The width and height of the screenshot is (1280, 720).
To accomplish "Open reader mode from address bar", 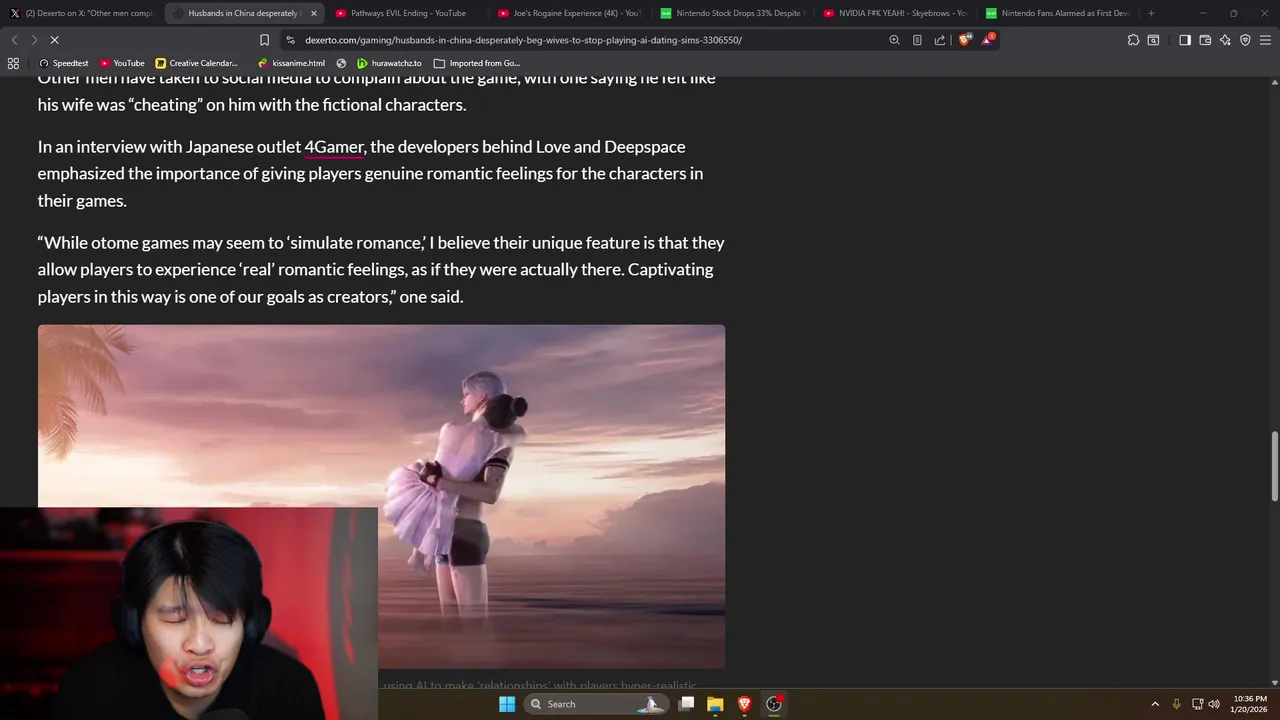I will [x=917, y=40].
